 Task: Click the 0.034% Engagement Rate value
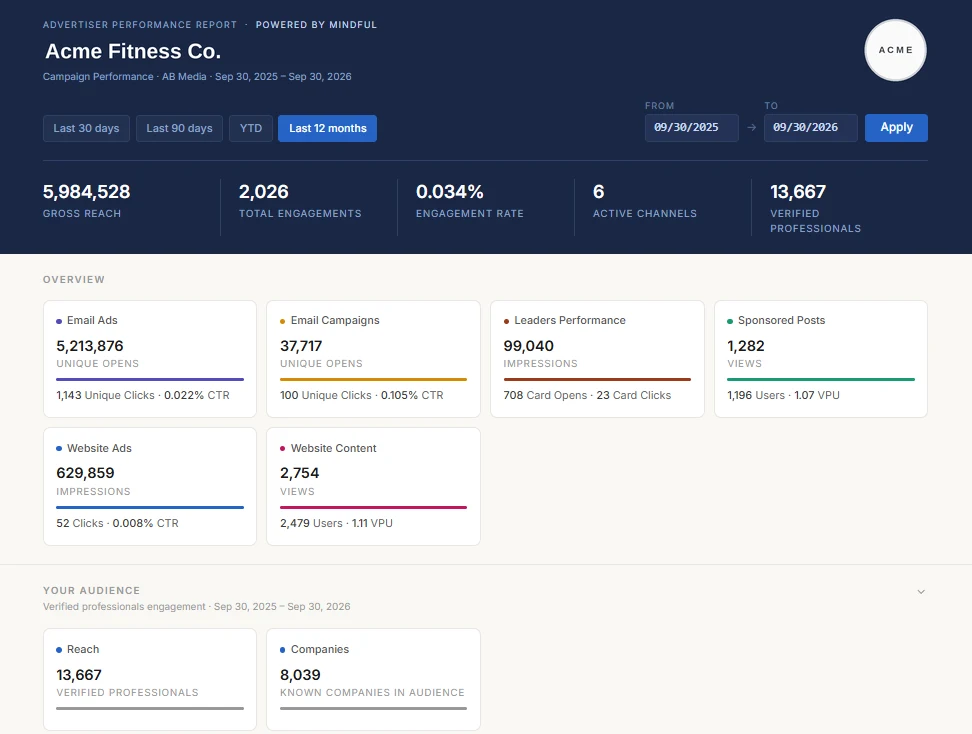coord(449,192)
